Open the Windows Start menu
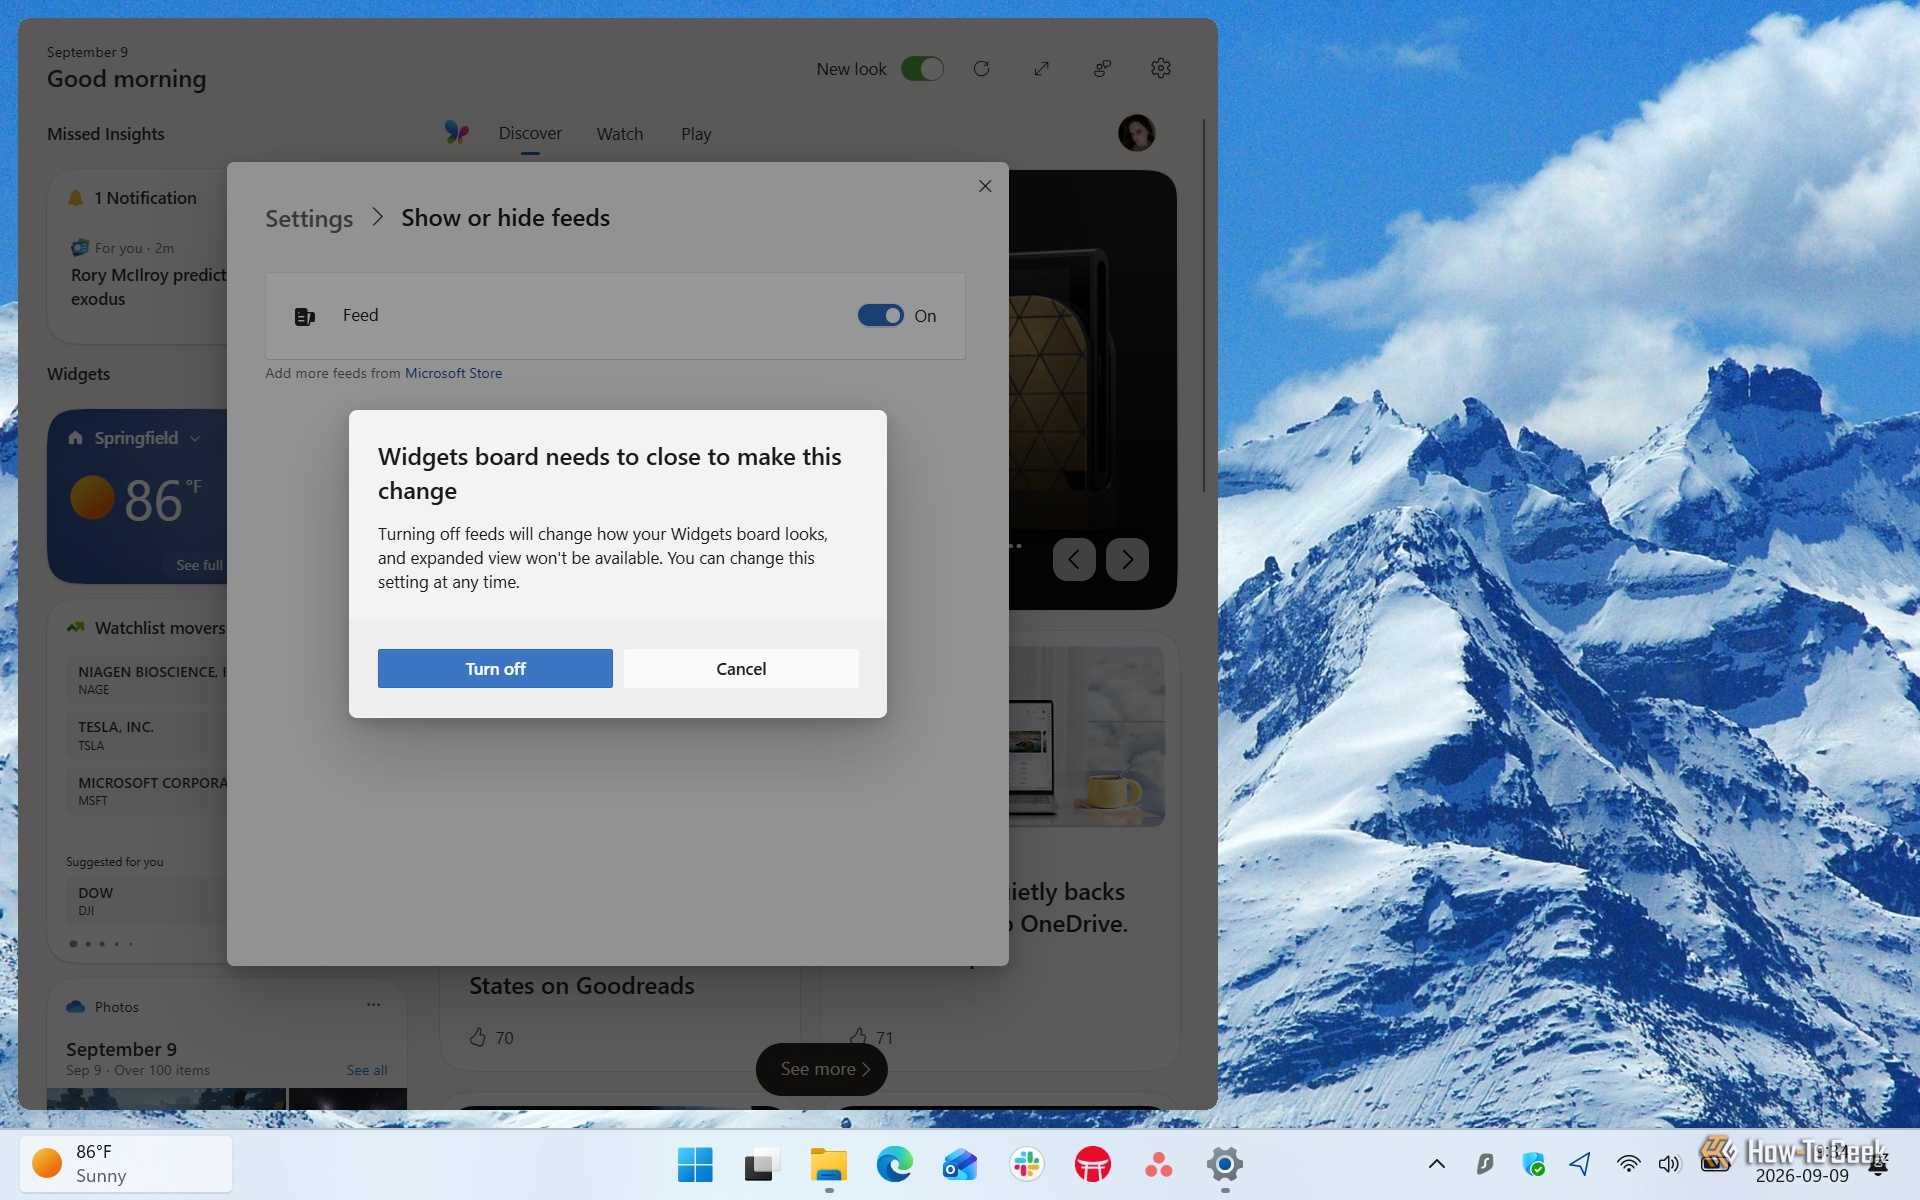Screen dimensions: 1920x1200 tap(695, 1164)
